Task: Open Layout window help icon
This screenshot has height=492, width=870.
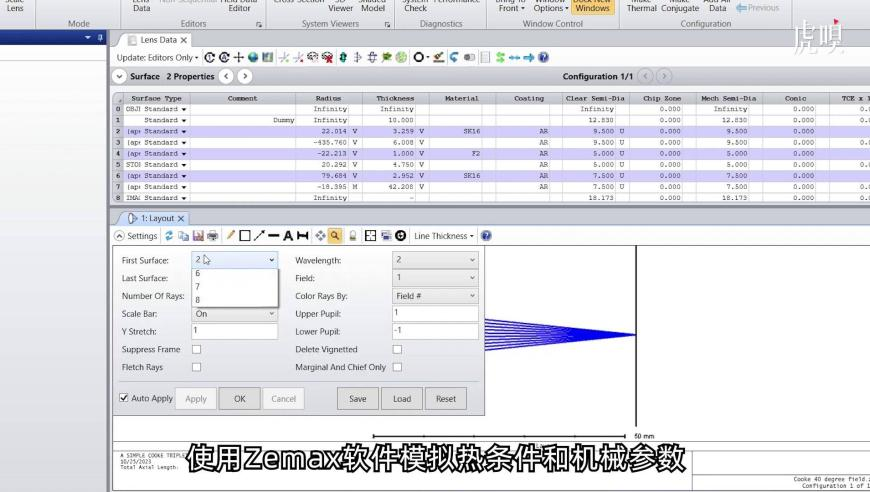Action: 486,236
